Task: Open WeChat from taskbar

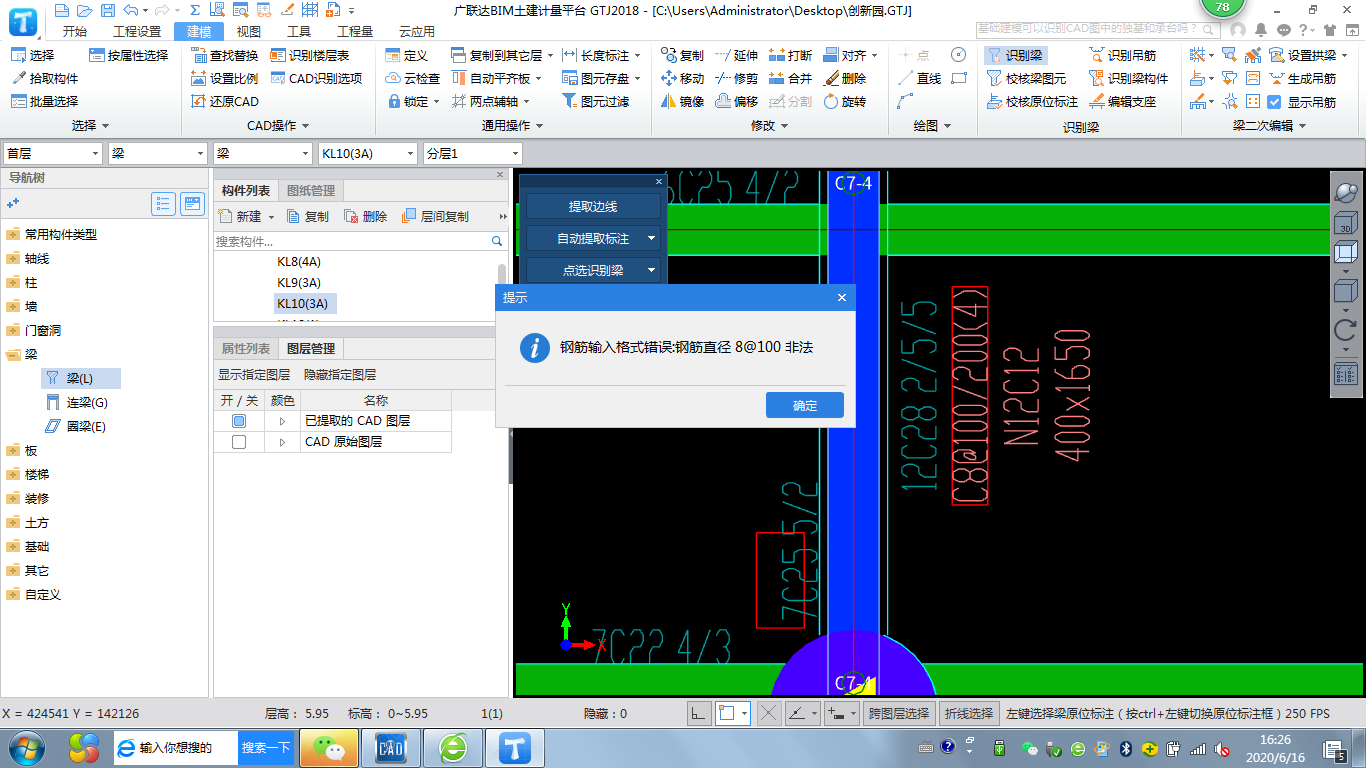Action: pyautogui.click(x=329, y=747)
